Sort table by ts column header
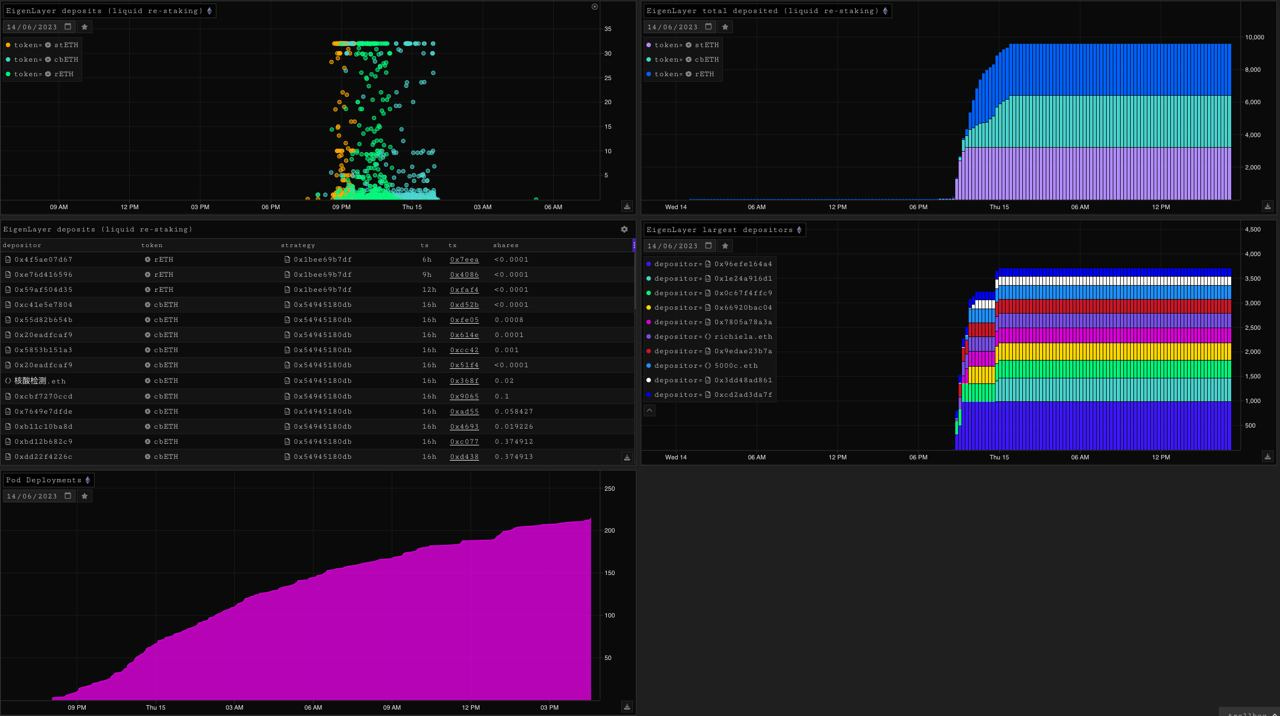The image size is (1280, 716). coord(425,245)
